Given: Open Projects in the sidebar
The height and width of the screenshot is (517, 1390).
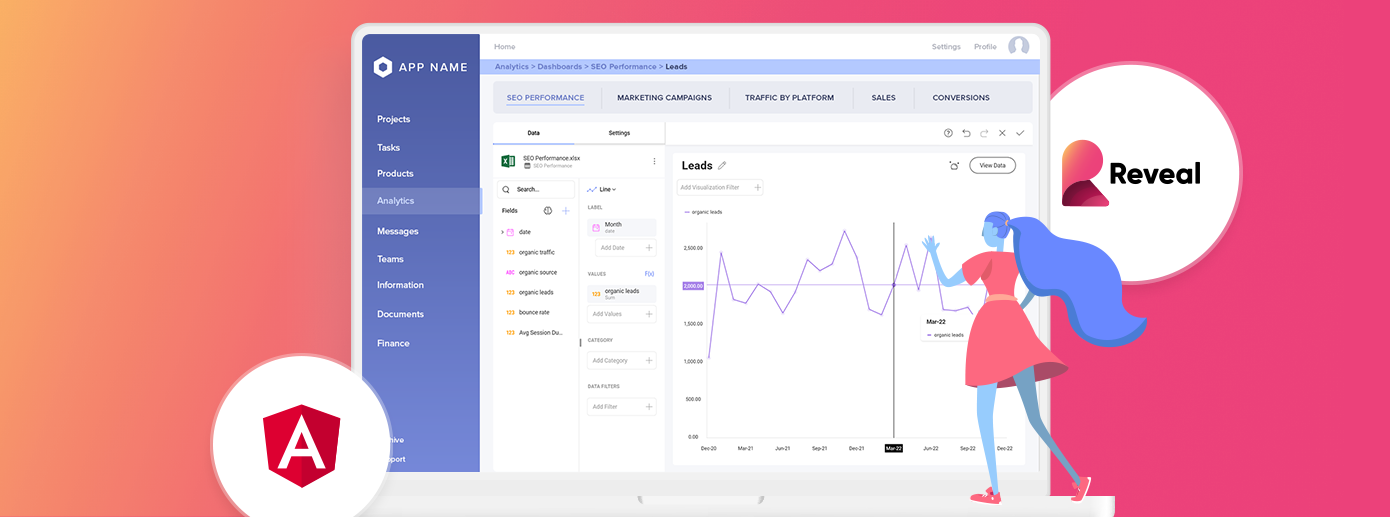Looking at the screenshot, I should pos(393,119).
